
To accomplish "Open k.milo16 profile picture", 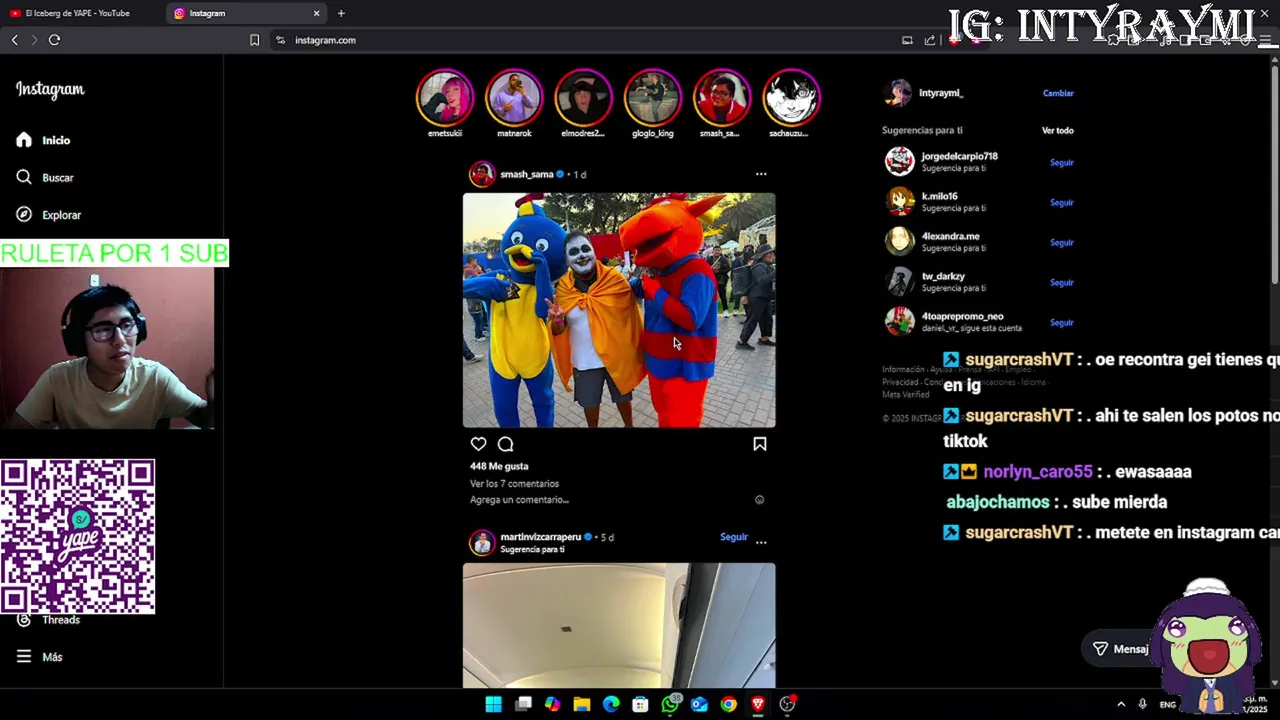I will 899,201.
